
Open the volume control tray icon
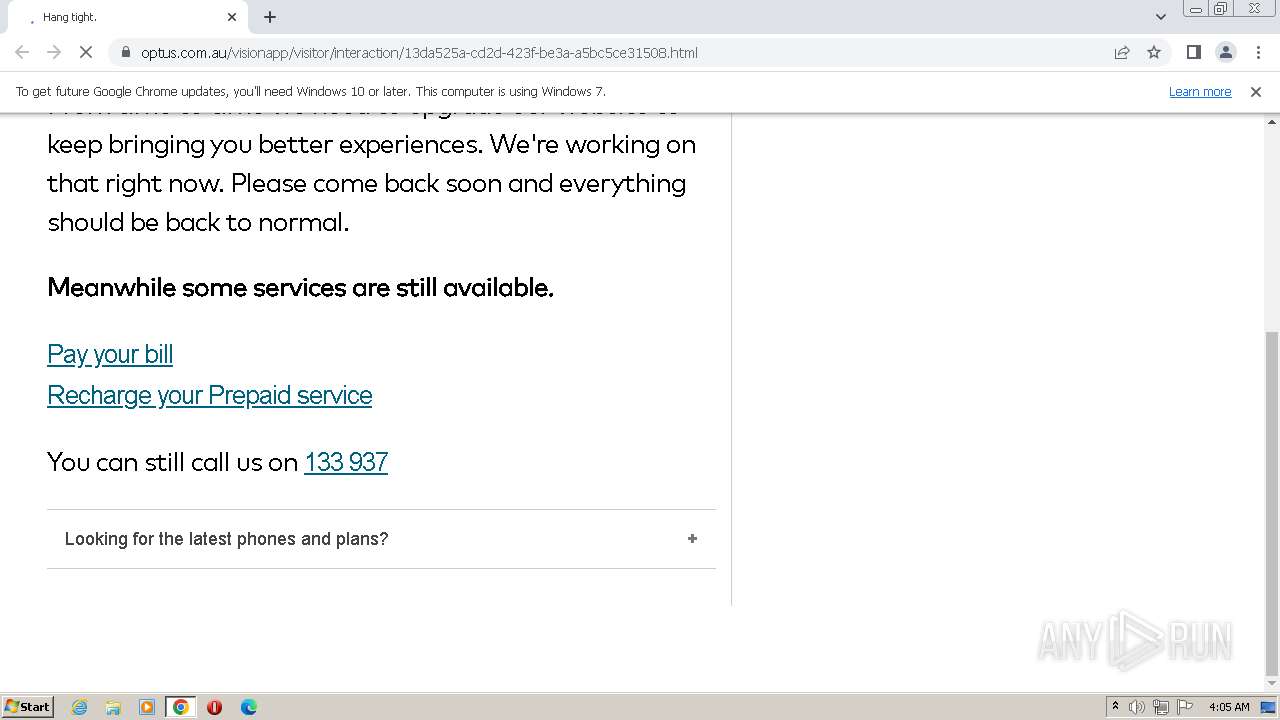tap(1137, 707)
